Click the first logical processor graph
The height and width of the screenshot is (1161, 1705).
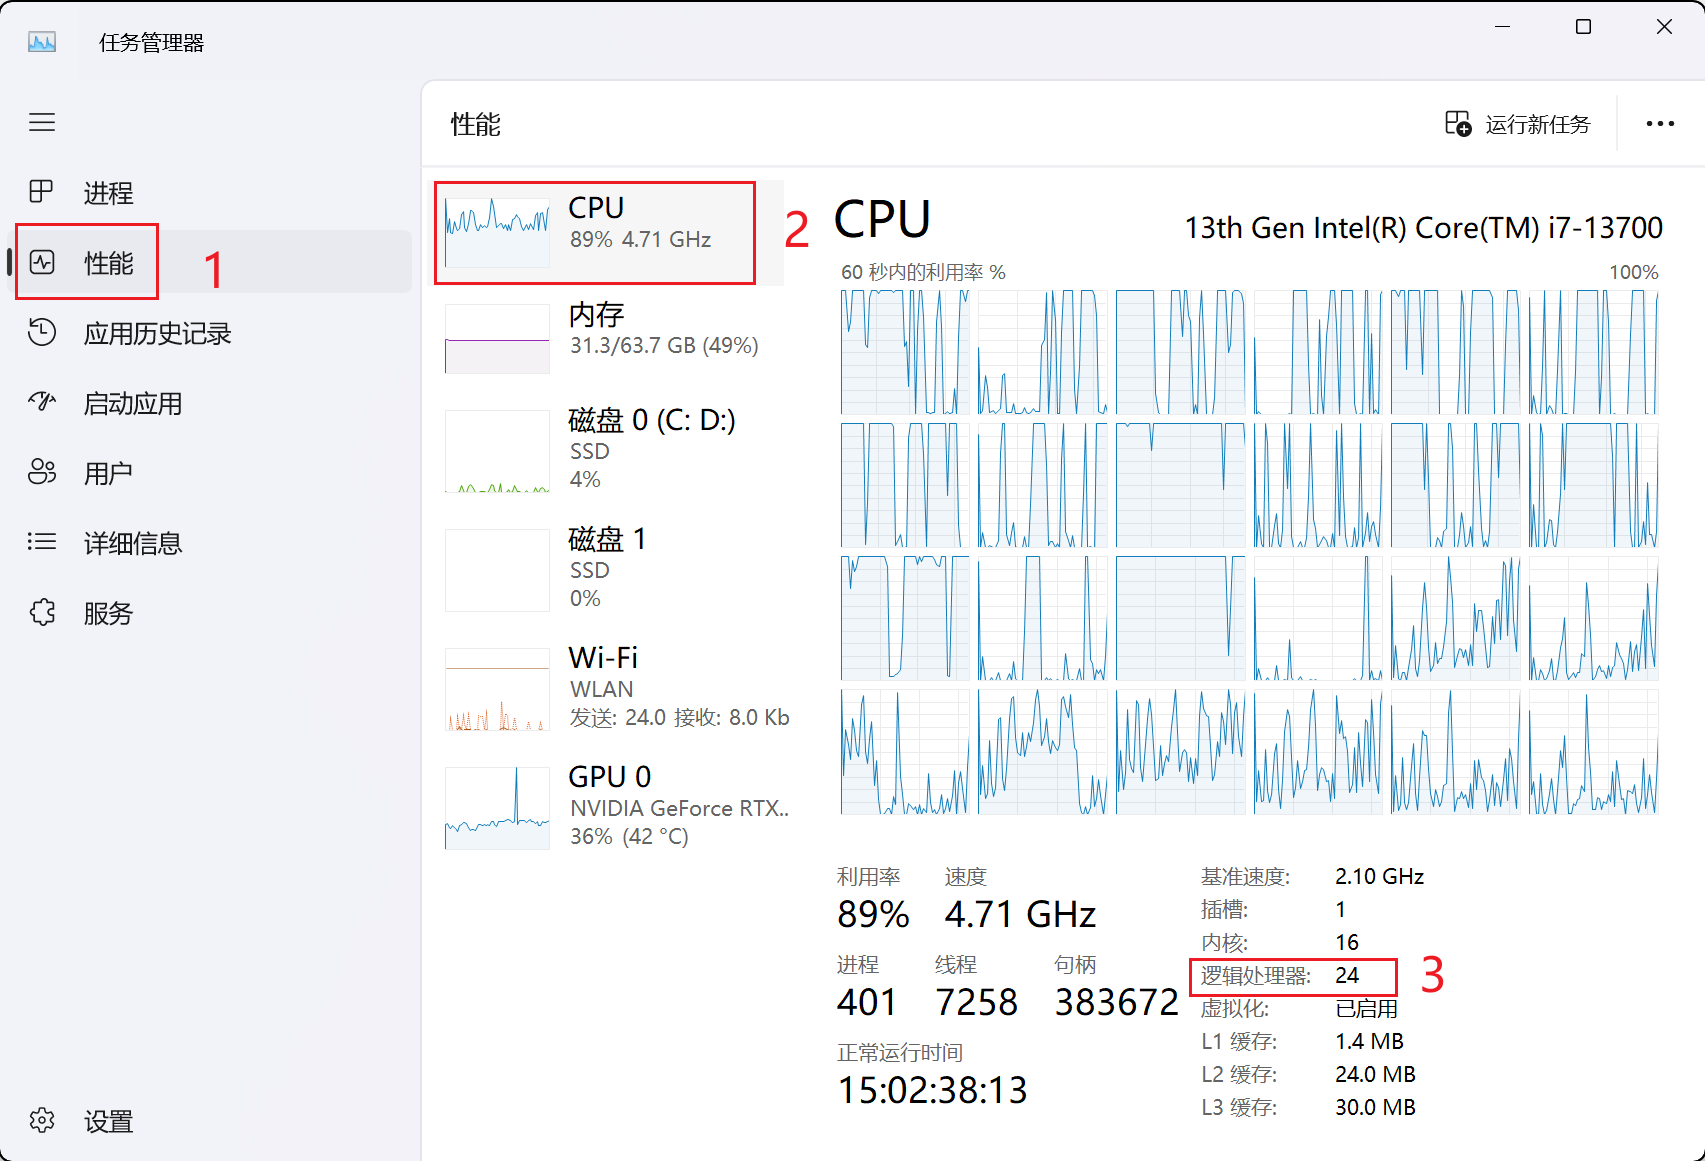(905, 352)
